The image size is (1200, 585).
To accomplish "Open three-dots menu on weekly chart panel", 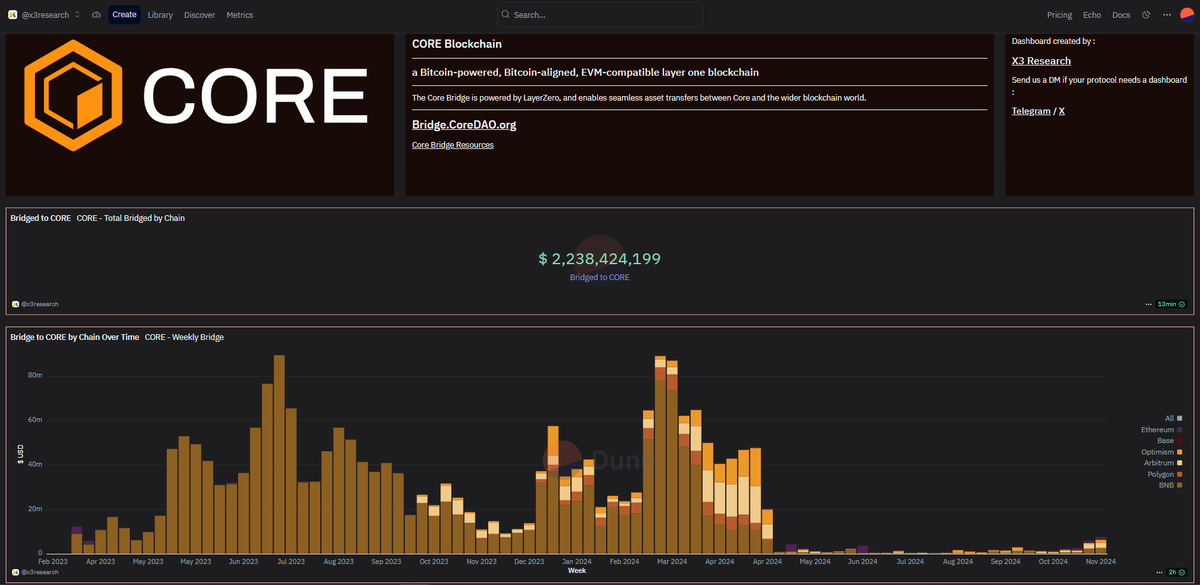I will 1158,572.
